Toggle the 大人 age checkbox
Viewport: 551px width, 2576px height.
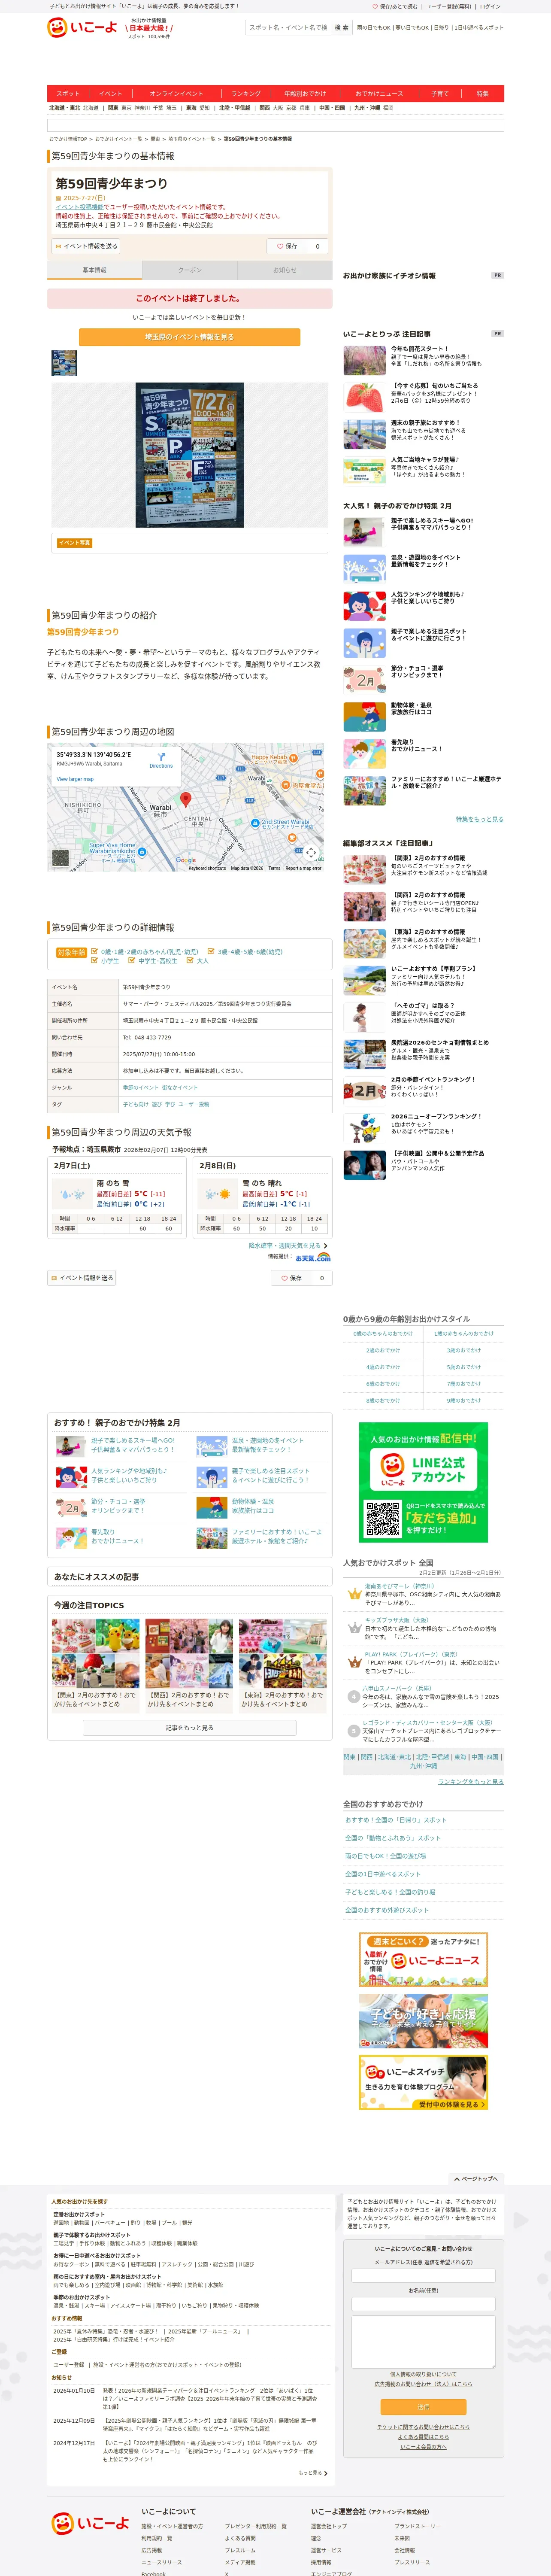point(190,961)
